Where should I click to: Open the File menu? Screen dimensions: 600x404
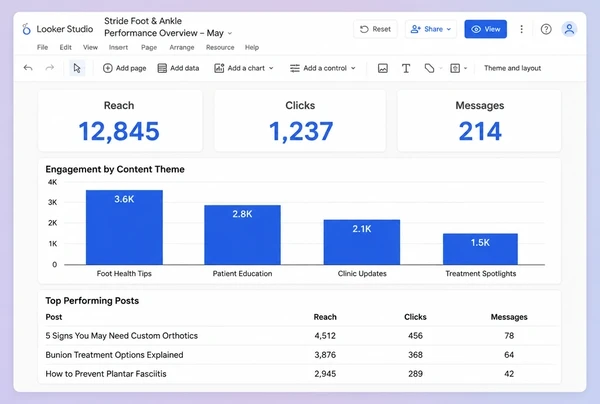click(x=42, y=47)
